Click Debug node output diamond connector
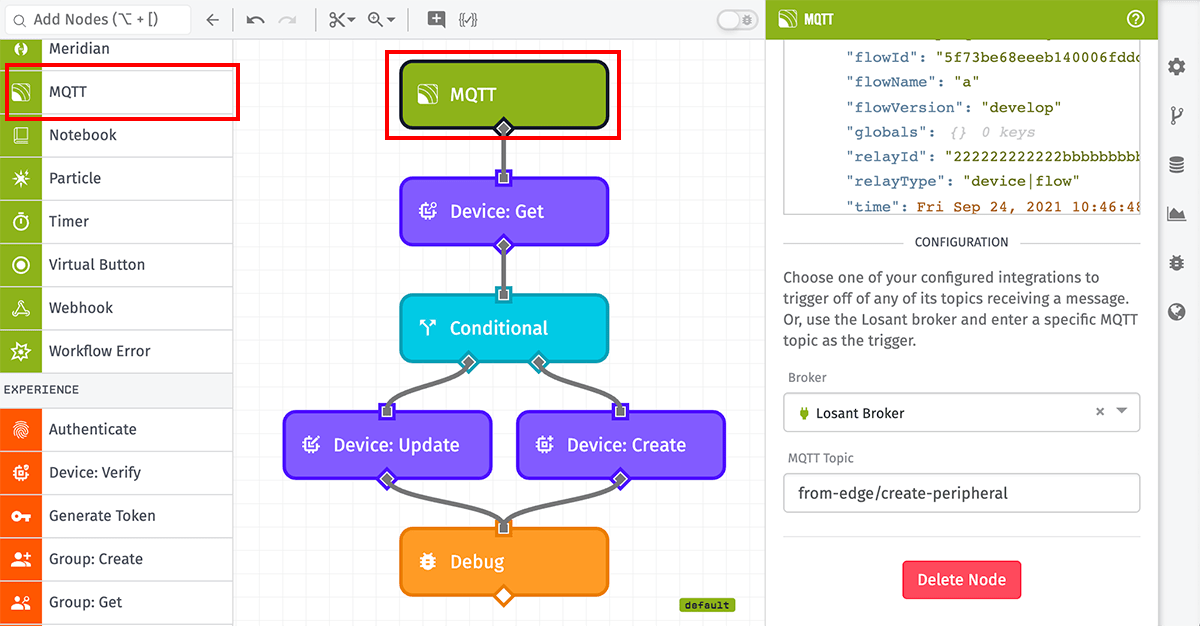This screenshot has height=626, width=1200. click(504, 596)
